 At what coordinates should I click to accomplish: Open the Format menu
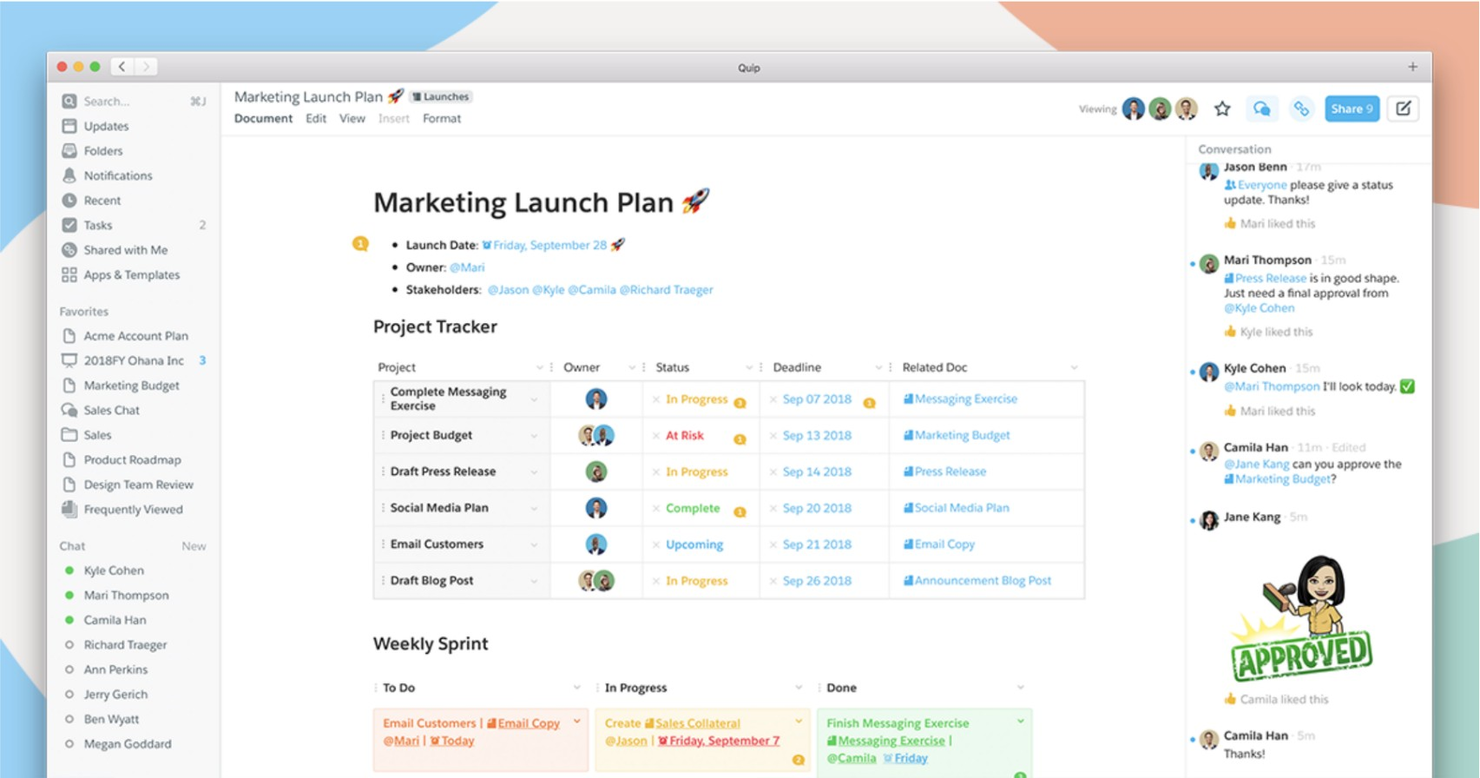point(441,118)
